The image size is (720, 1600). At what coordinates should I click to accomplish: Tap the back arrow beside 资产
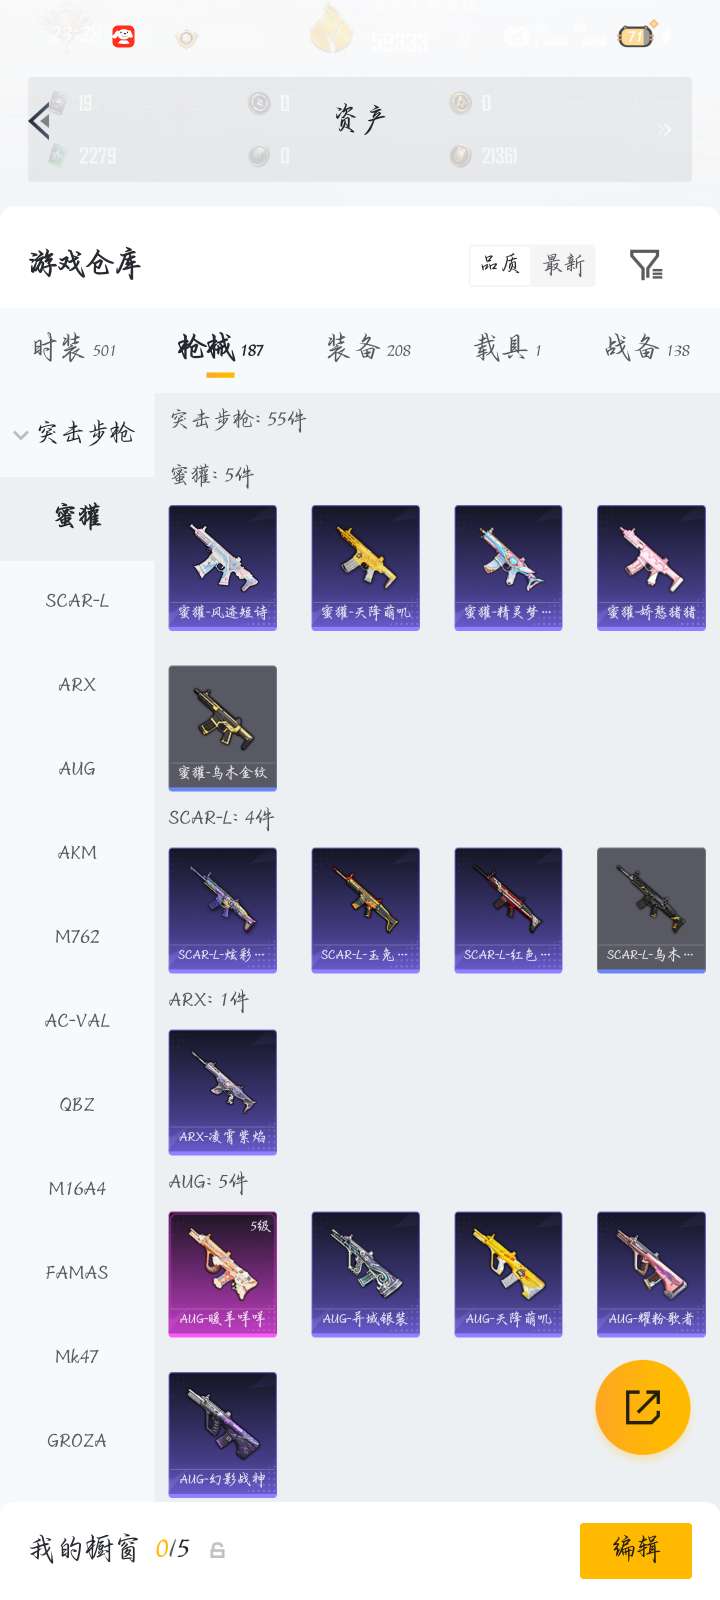pyautogui.click(x=39, y=122)
